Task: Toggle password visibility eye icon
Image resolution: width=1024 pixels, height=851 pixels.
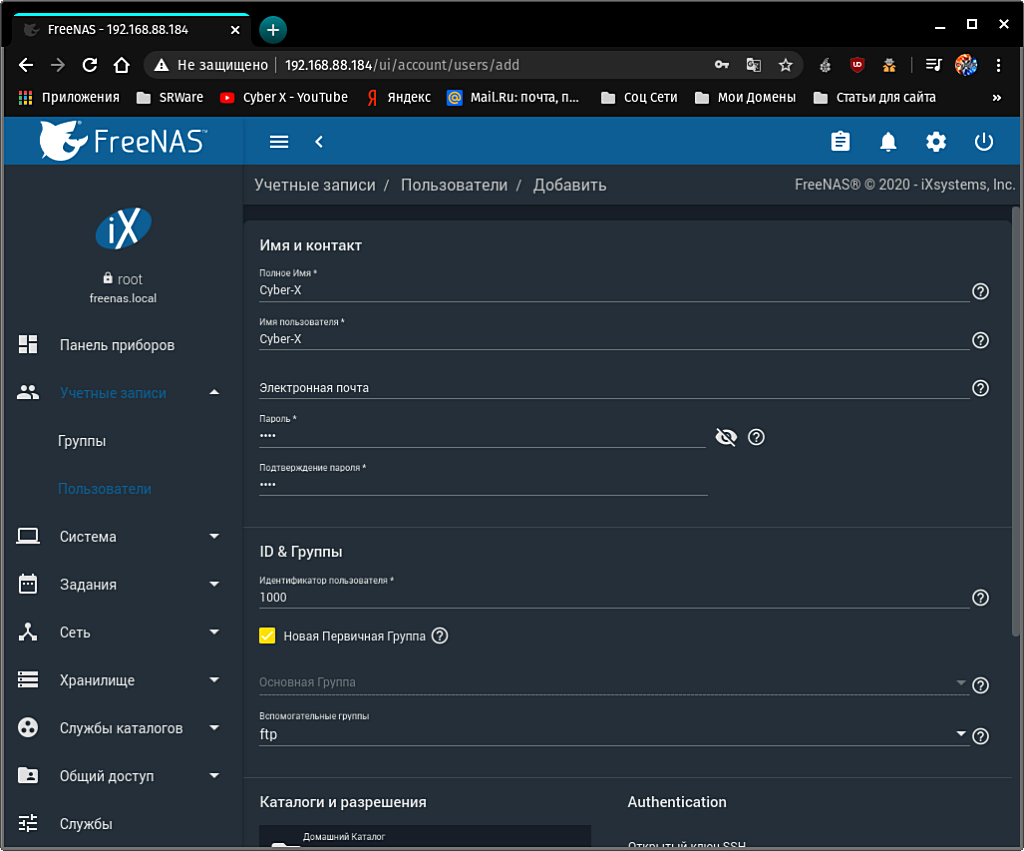Action: point(726,437)
